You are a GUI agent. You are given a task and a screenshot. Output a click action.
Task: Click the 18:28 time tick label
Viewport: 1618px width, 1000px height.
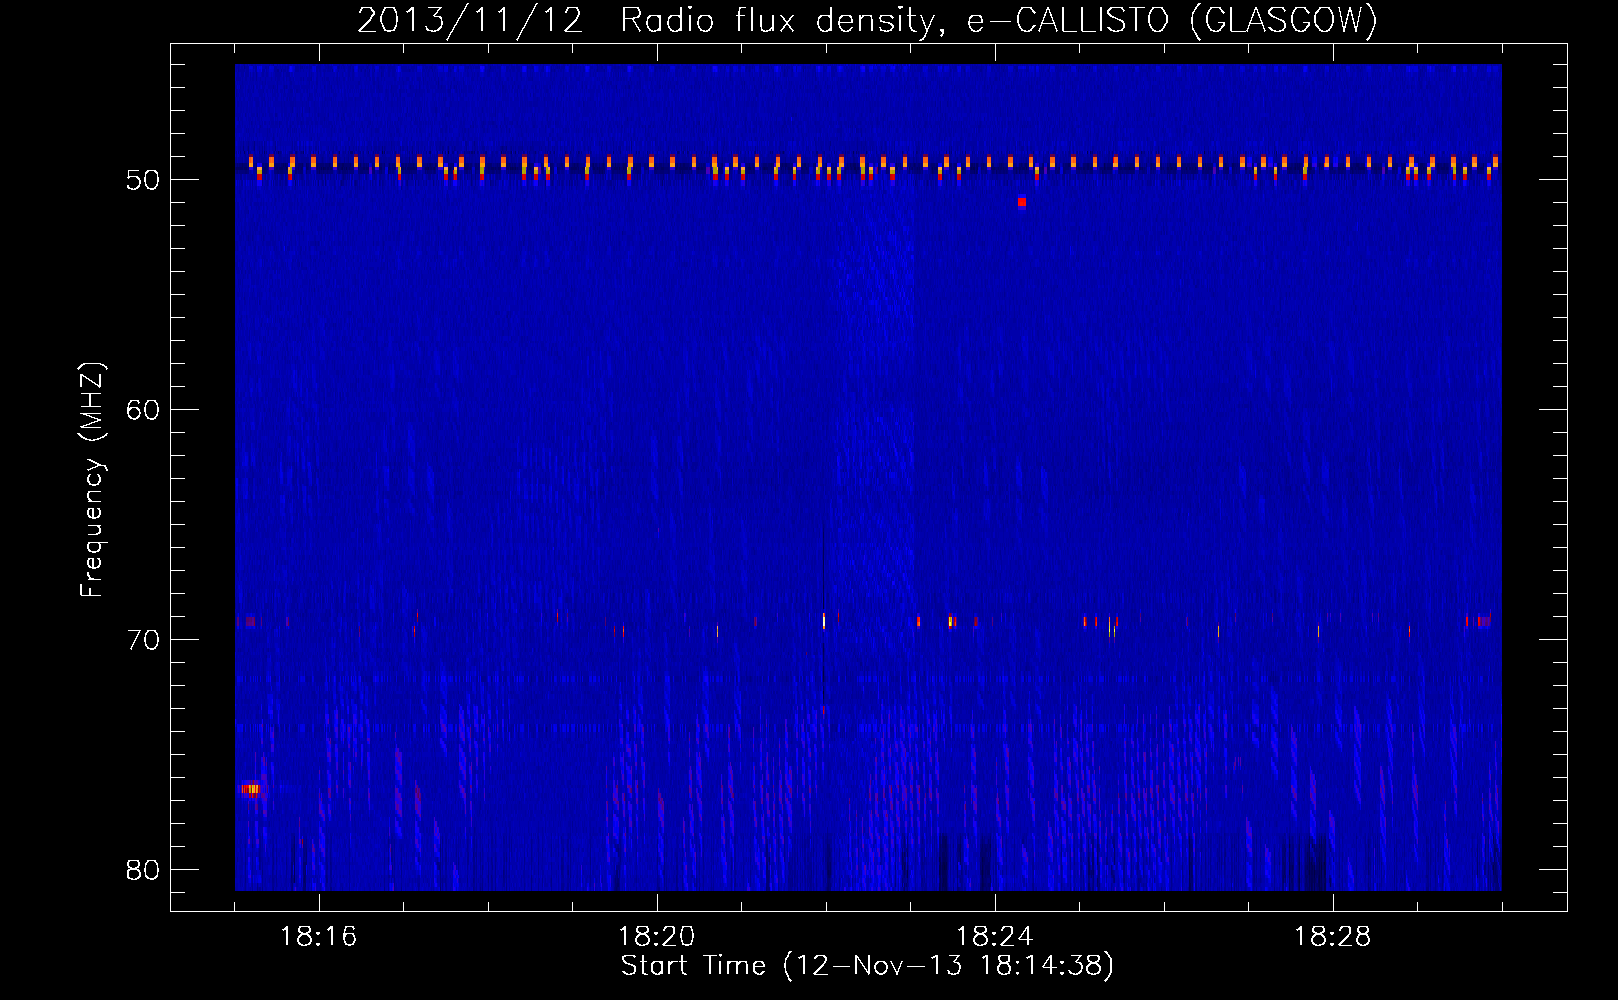point(1332,937)
